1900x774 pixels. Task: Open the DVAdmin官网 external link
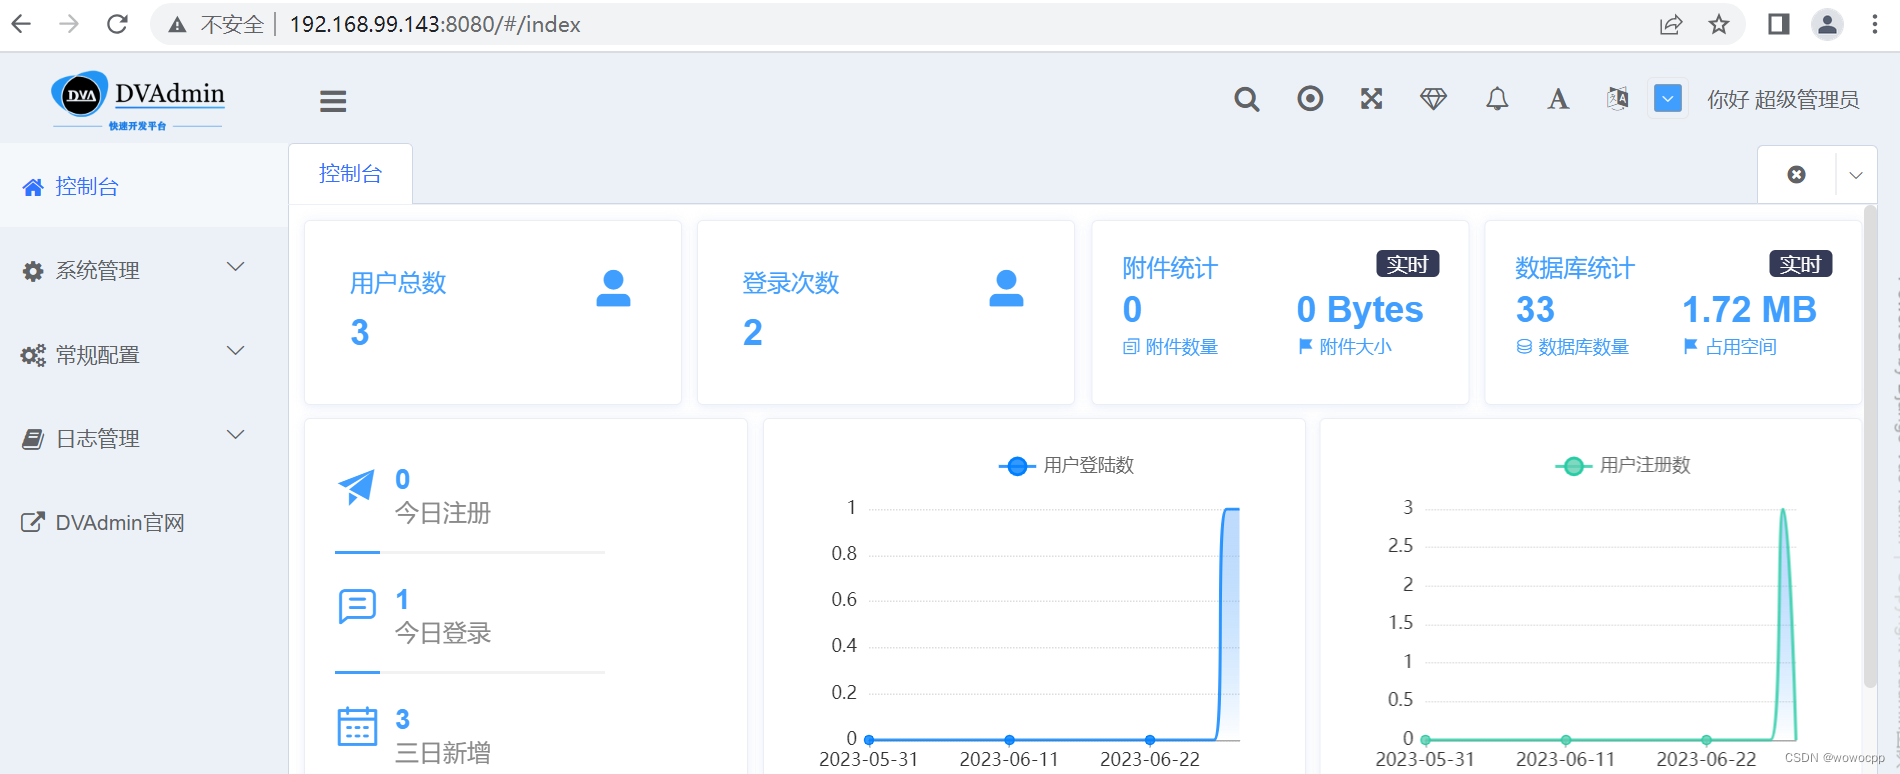[144, 522]
